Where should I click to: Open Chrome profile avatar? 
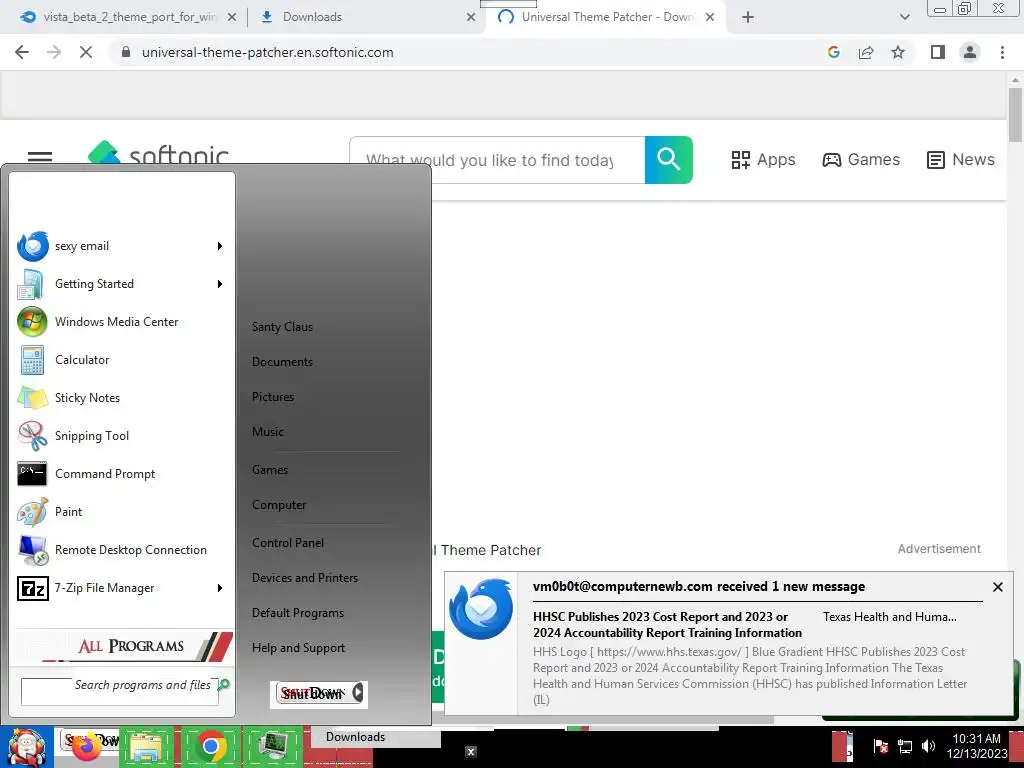[970, 52]
